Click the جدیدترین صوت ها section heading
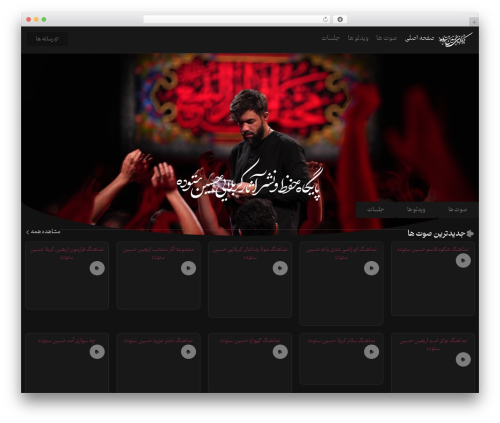Image resolution: width=500 pixels, height=423 pixels. point(436,234)
